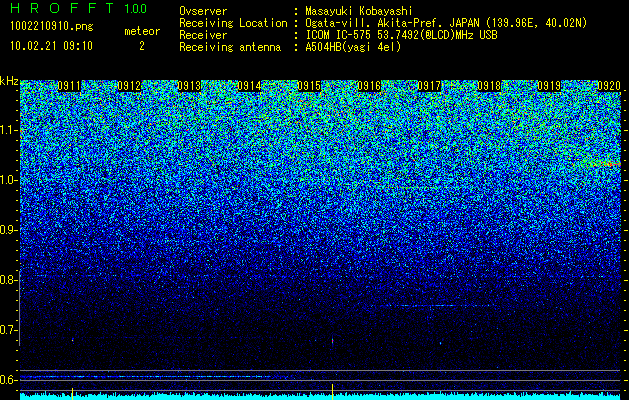Screen dimensions: 629x400
Task: Click the 0.8 frequency axis label
Action: (7, 280)
